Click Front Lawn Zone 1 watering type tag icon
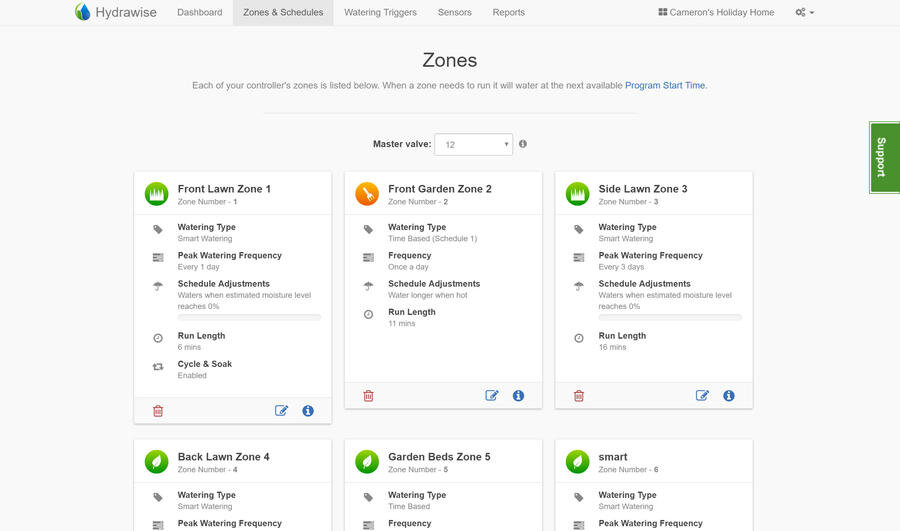The width and height of the screenshot is (900, 531). point(158,230)
